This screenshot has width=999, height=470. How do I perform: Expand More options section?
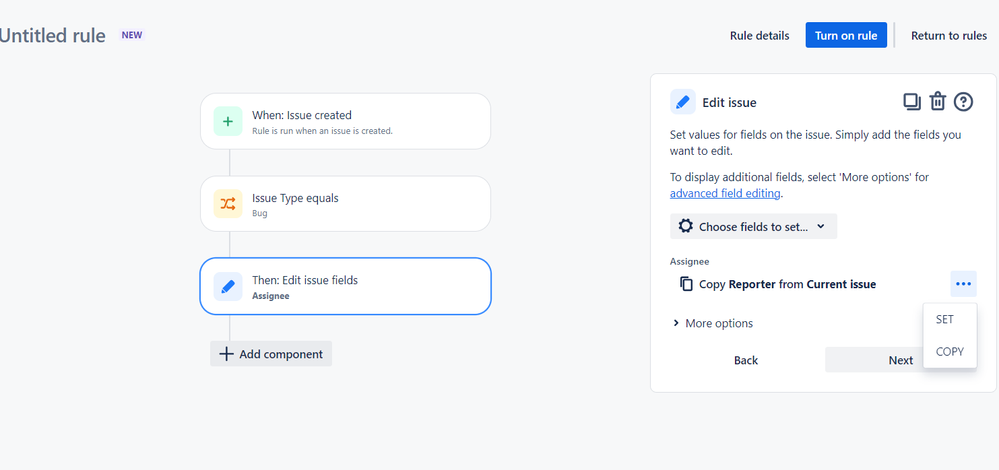tap(713, 324)
